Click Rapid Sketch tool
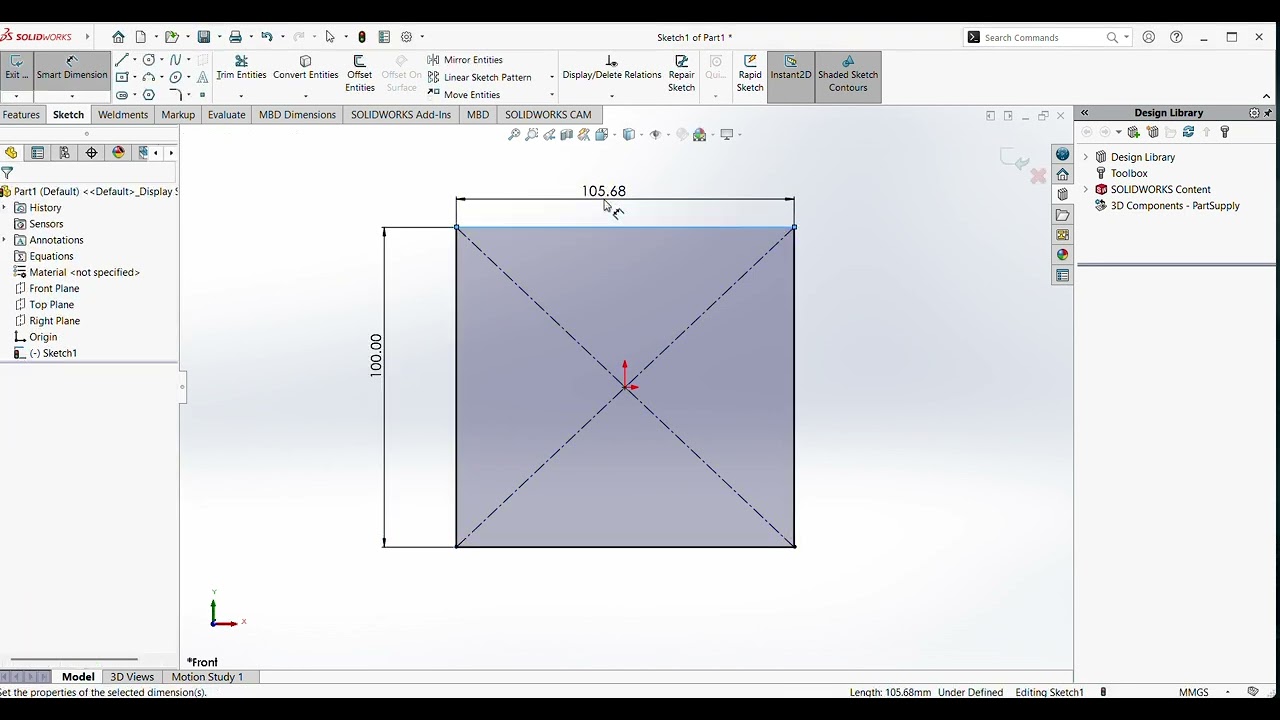 click(750, 74)
